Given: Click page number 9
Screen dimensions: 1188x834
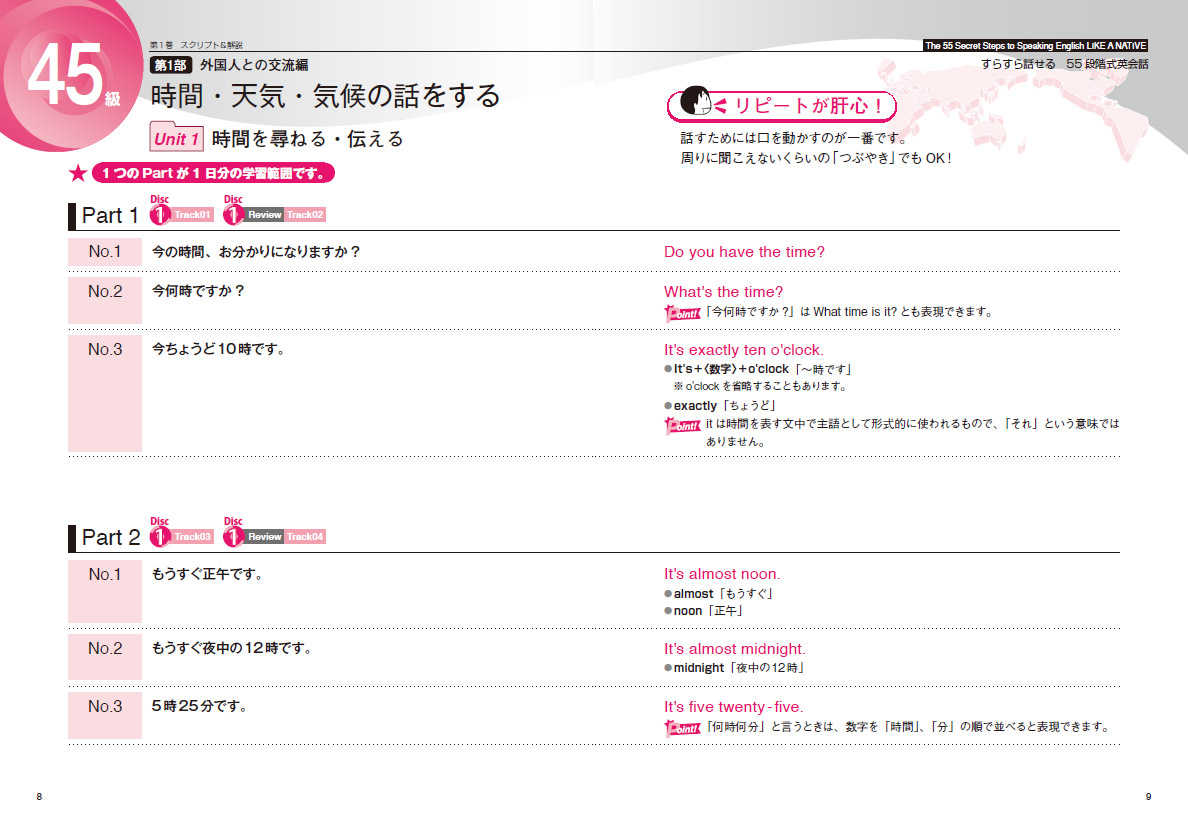Looking at the screenshot, I should 1149,796.
